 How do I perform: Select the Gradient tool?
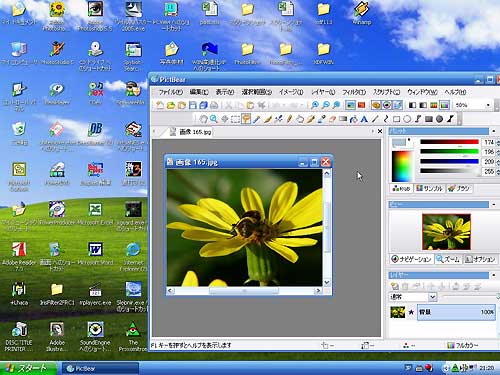pos(343,119)
